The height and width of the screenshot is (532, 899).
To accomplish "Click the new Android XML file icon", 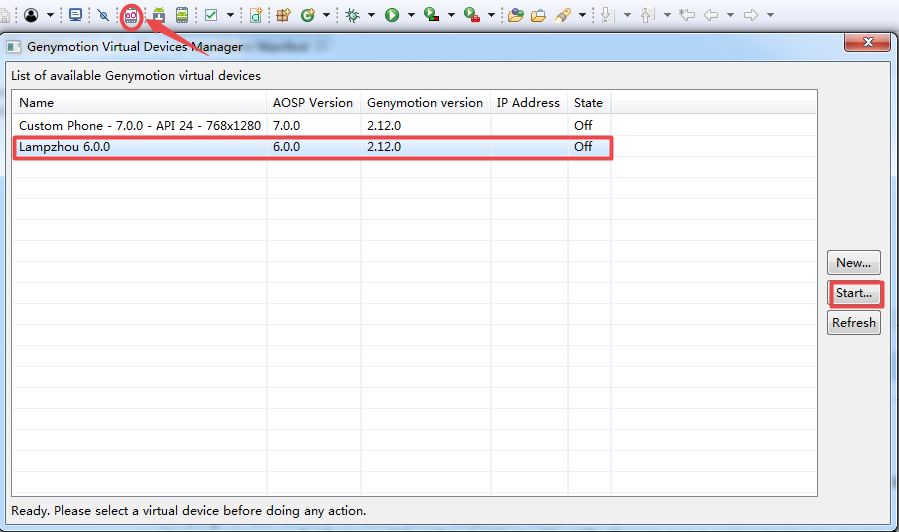I will [x=256, y=15].
